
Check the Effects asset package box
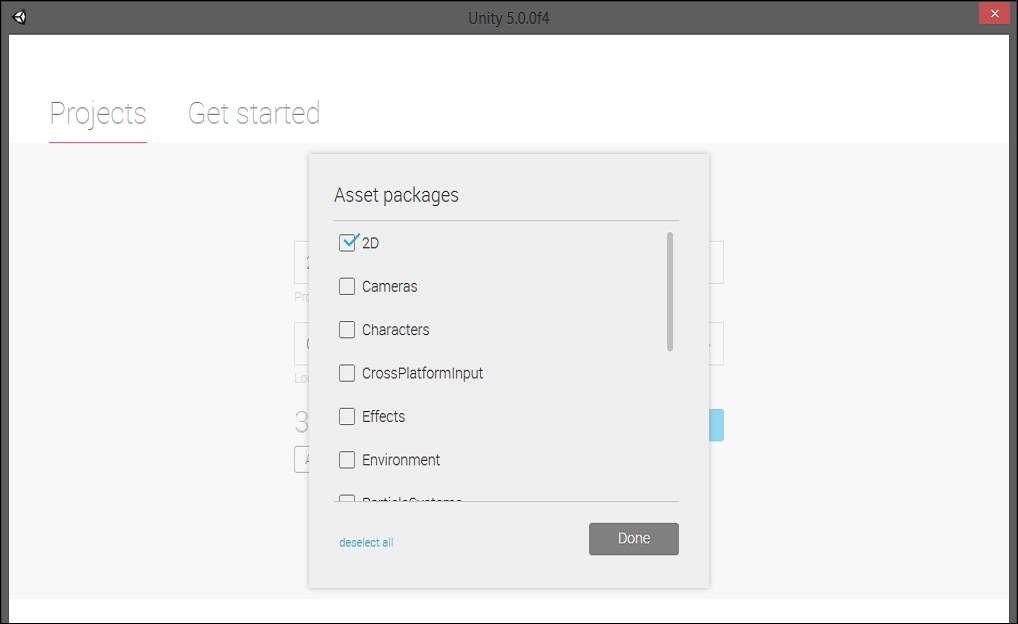pyautogui.click(x=347, y=416)
